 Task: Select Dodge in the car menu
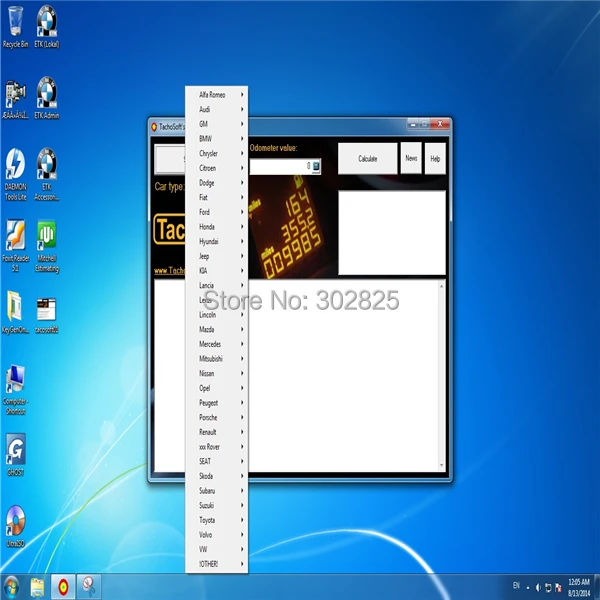tap(217, 183)
